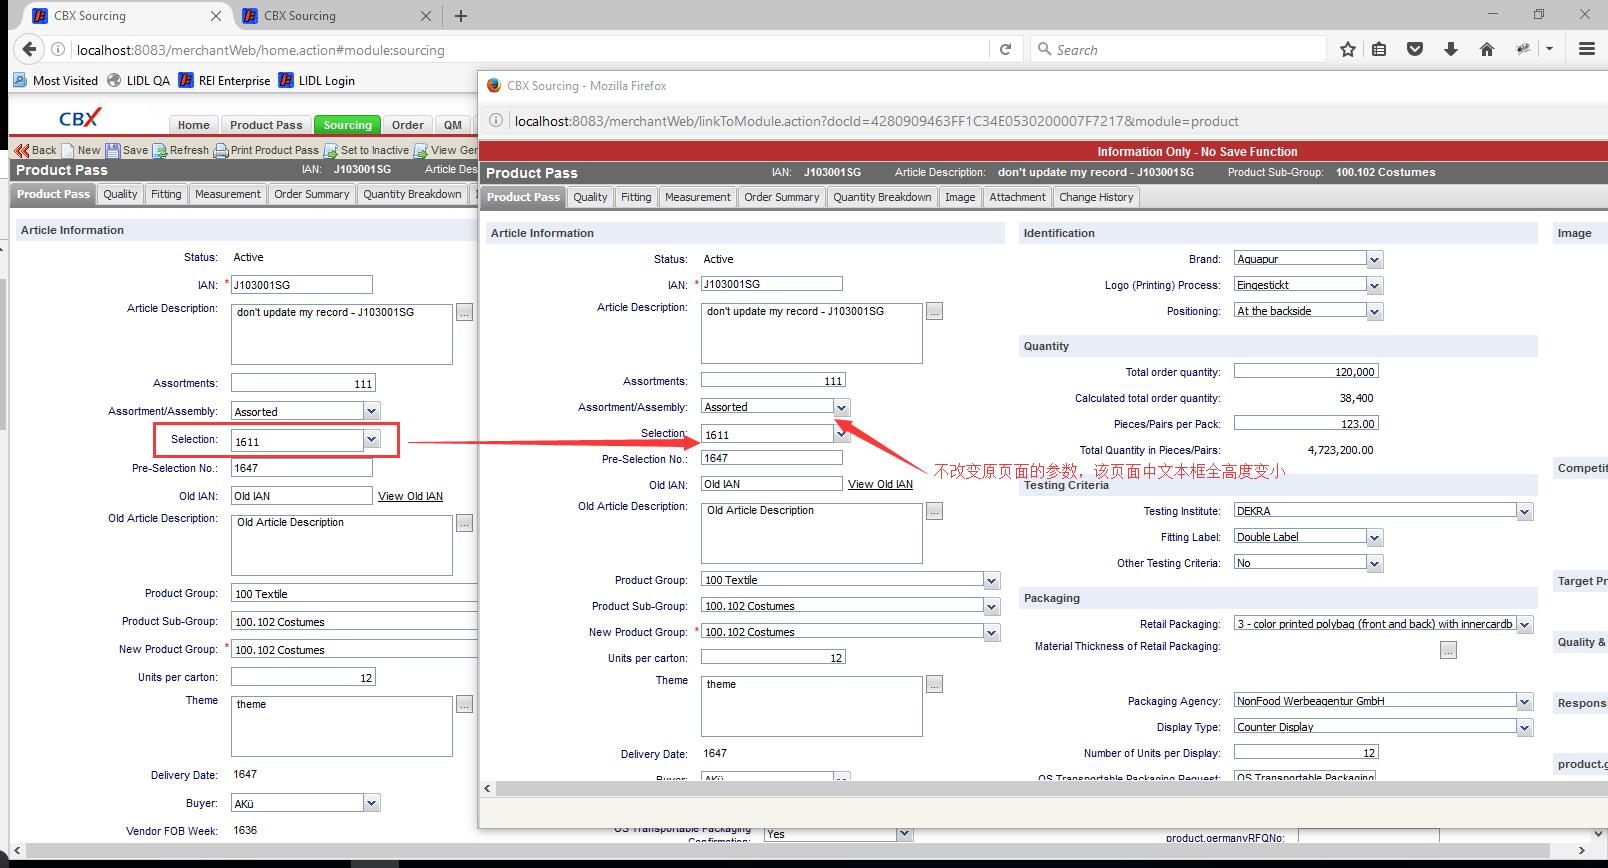Viewport: 1608px width, 868px height.
Task: Click Save in CBX toolbar
Action: pos(127,150)
